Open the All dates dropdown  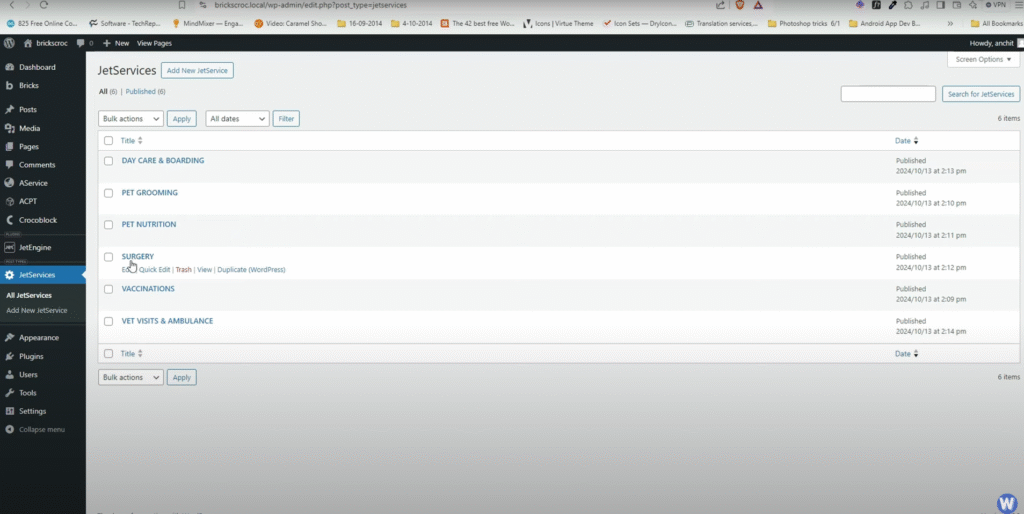pos(237,119)
